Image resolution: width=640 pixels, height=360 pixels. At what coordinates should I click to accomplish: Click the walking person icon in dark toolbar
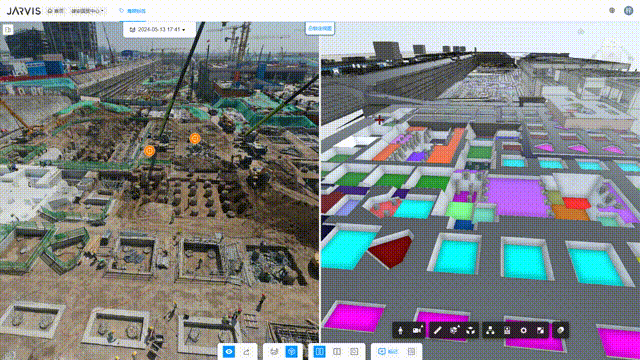pos(400,331)
